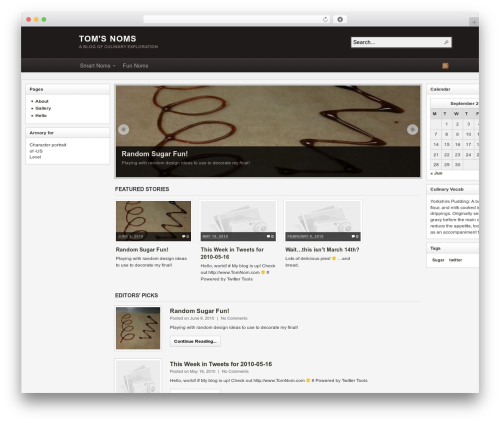500x423 pixels.
Task: Open the About page link
Action: pyautogui.click(x=42, y=101)
